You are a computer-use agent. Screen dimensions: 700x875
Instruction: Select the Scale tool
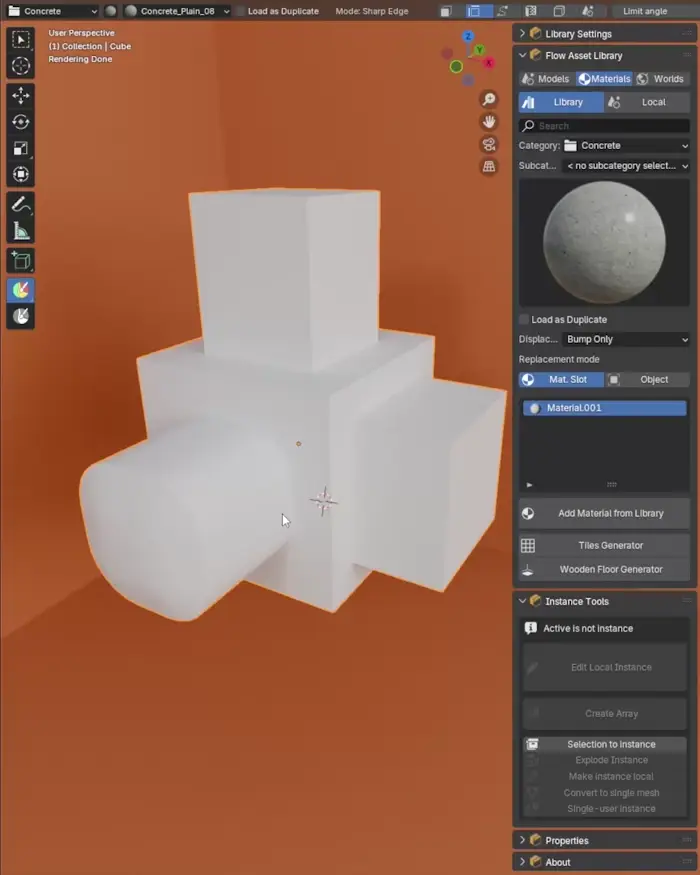pyautogui.click(x=21, y=148)
